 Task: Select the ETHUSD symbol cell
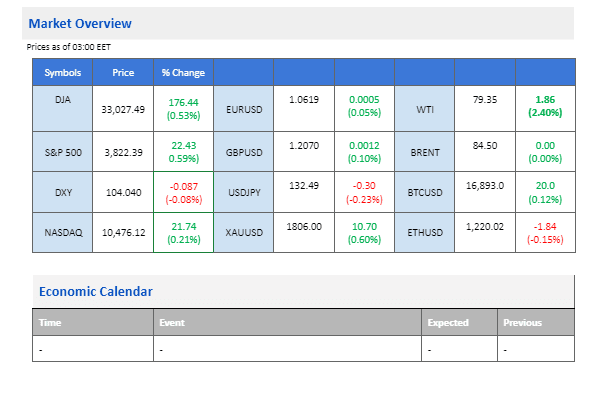tap(425, 233)
